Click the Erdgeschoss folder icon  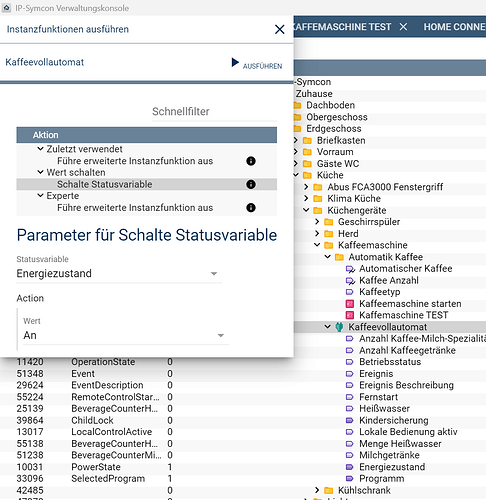297,129
